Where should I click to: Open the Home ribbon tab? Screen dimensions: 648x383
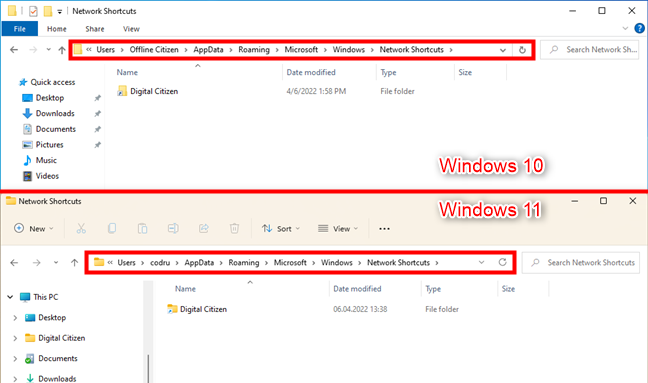coord(57,29)
